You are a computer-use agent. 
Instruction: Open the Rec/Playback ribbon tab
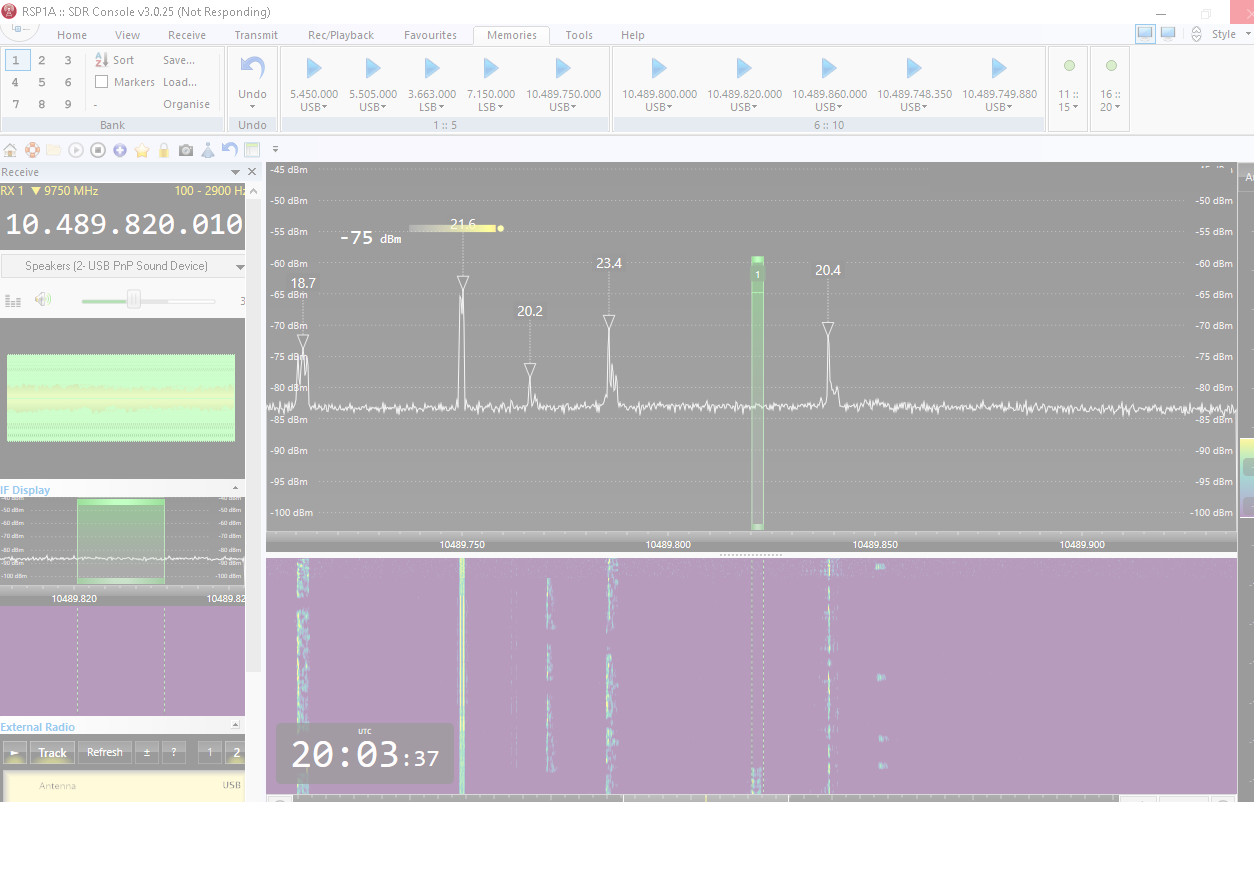(341, 35)
